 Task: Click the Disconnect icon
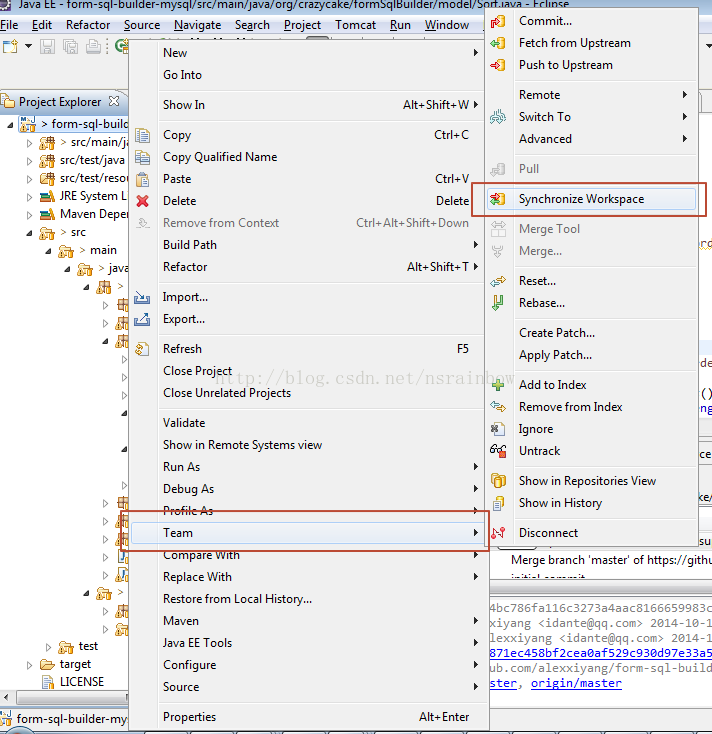pos(498,533)
